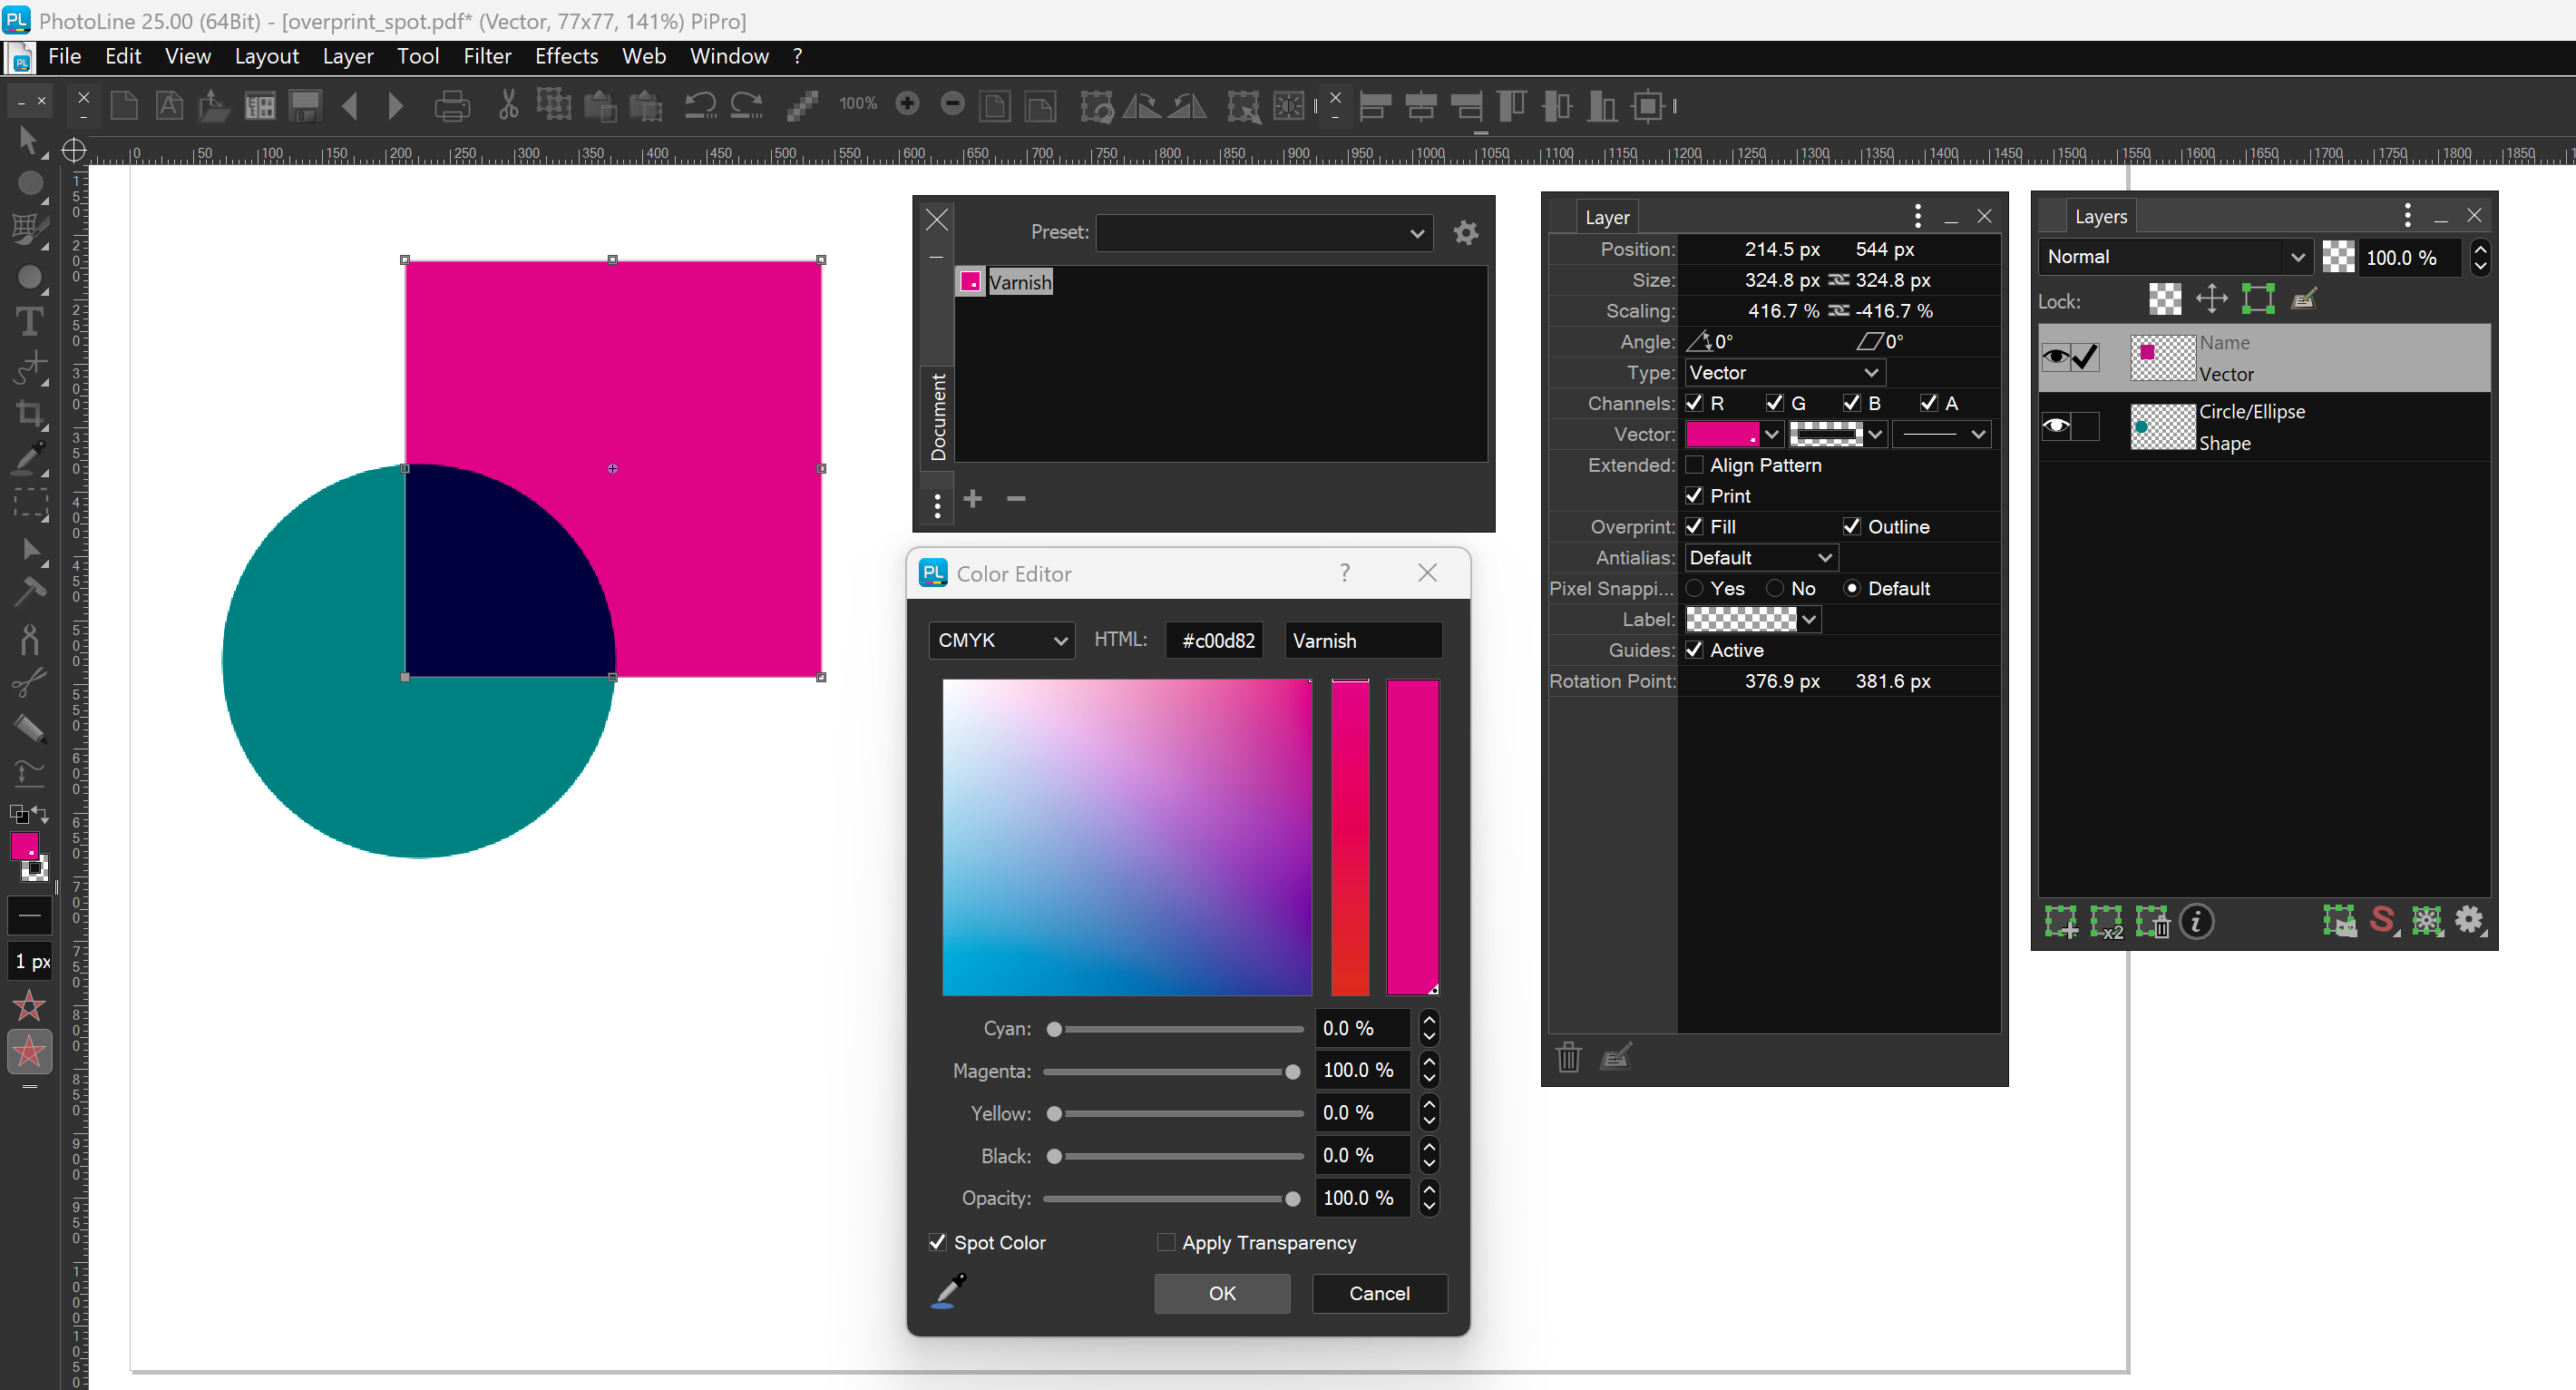Open the Label pattern dropdown
The height and width of the screenshot is (1390, 2576).
tap(1752, 619)
